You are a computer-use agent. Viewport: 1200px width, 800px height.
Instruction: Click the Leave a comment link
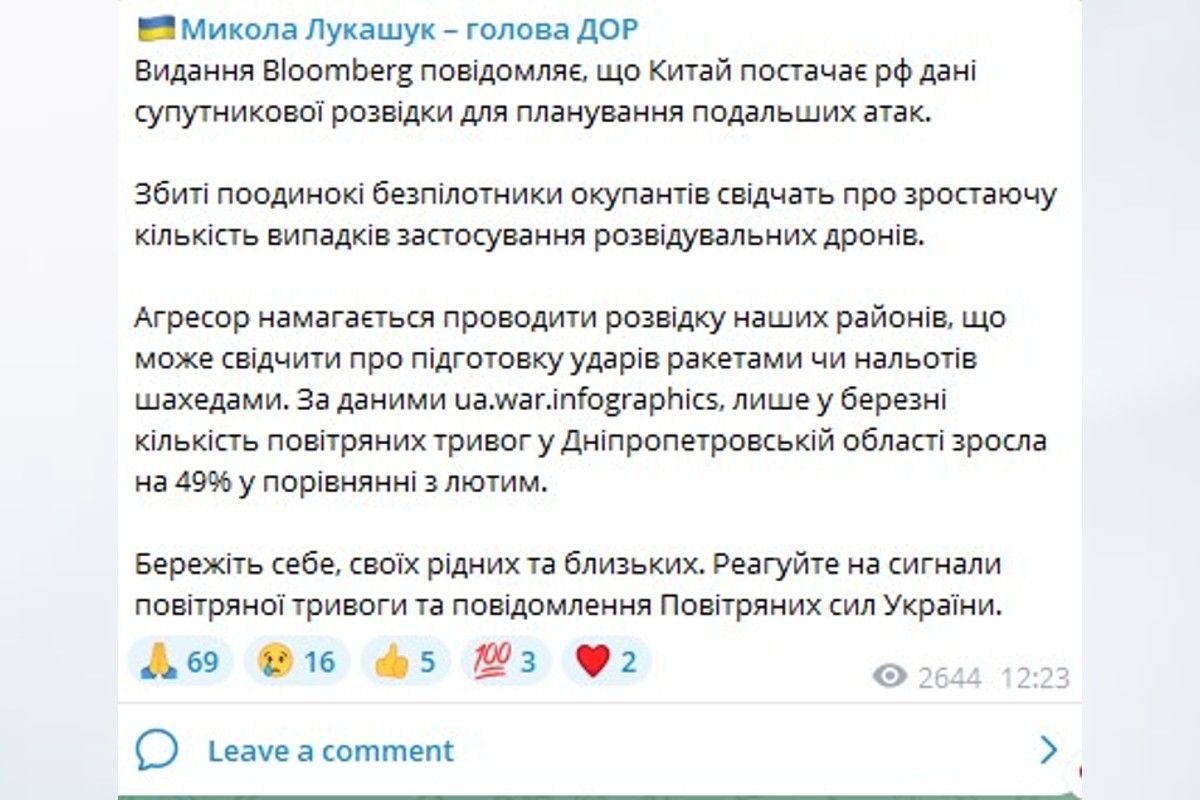[331, 750]
